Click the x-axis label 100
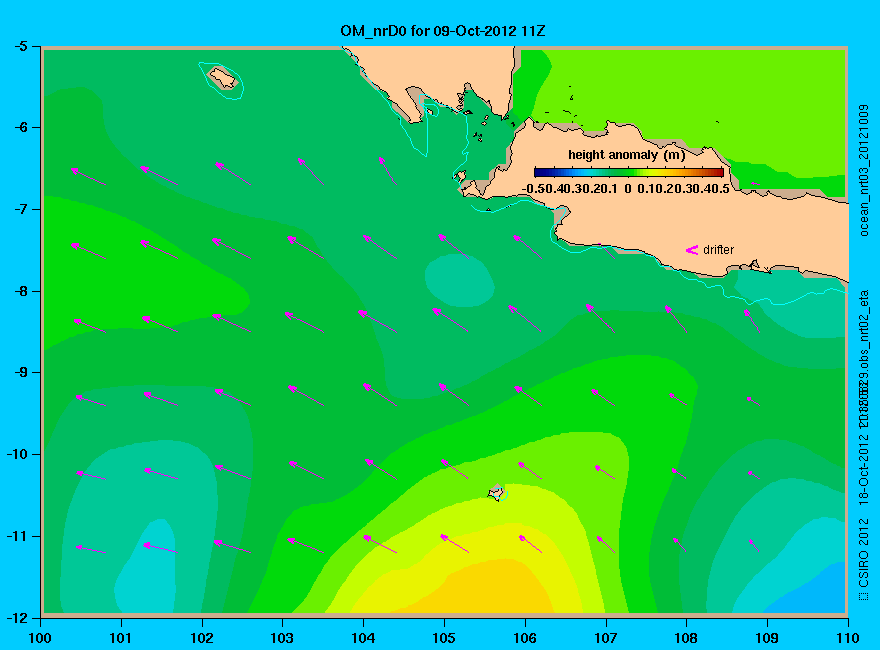 coord(40,638)
